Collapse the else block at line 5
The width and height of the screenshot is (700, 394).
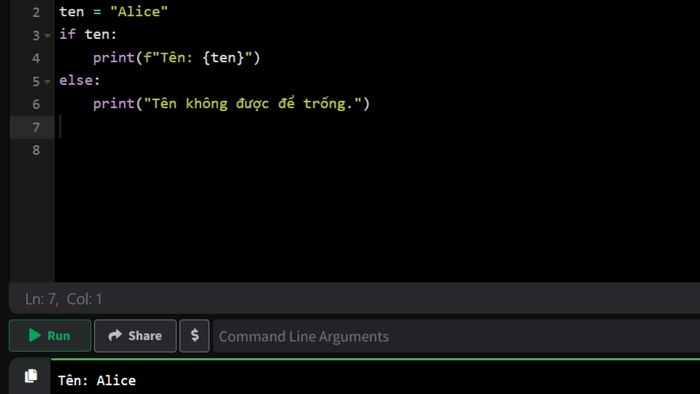pos(48,81)
